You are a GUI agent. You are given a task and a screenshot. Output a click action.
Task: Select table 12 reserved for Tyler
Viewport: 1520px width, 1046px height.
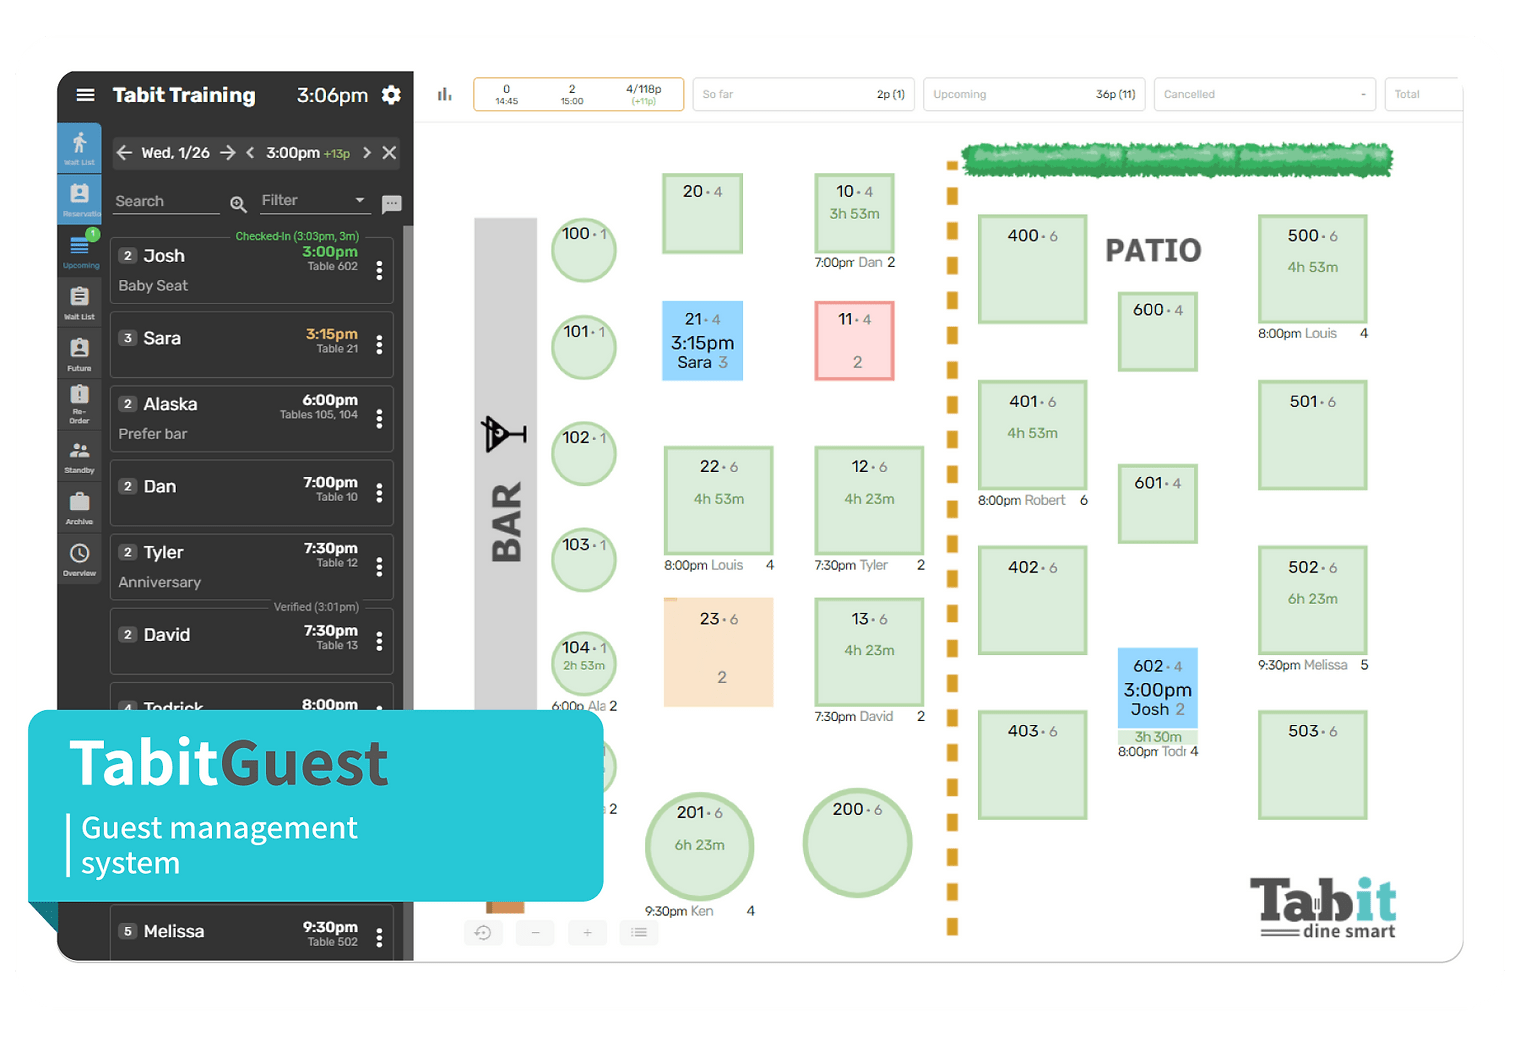click(x=869, y=500)
